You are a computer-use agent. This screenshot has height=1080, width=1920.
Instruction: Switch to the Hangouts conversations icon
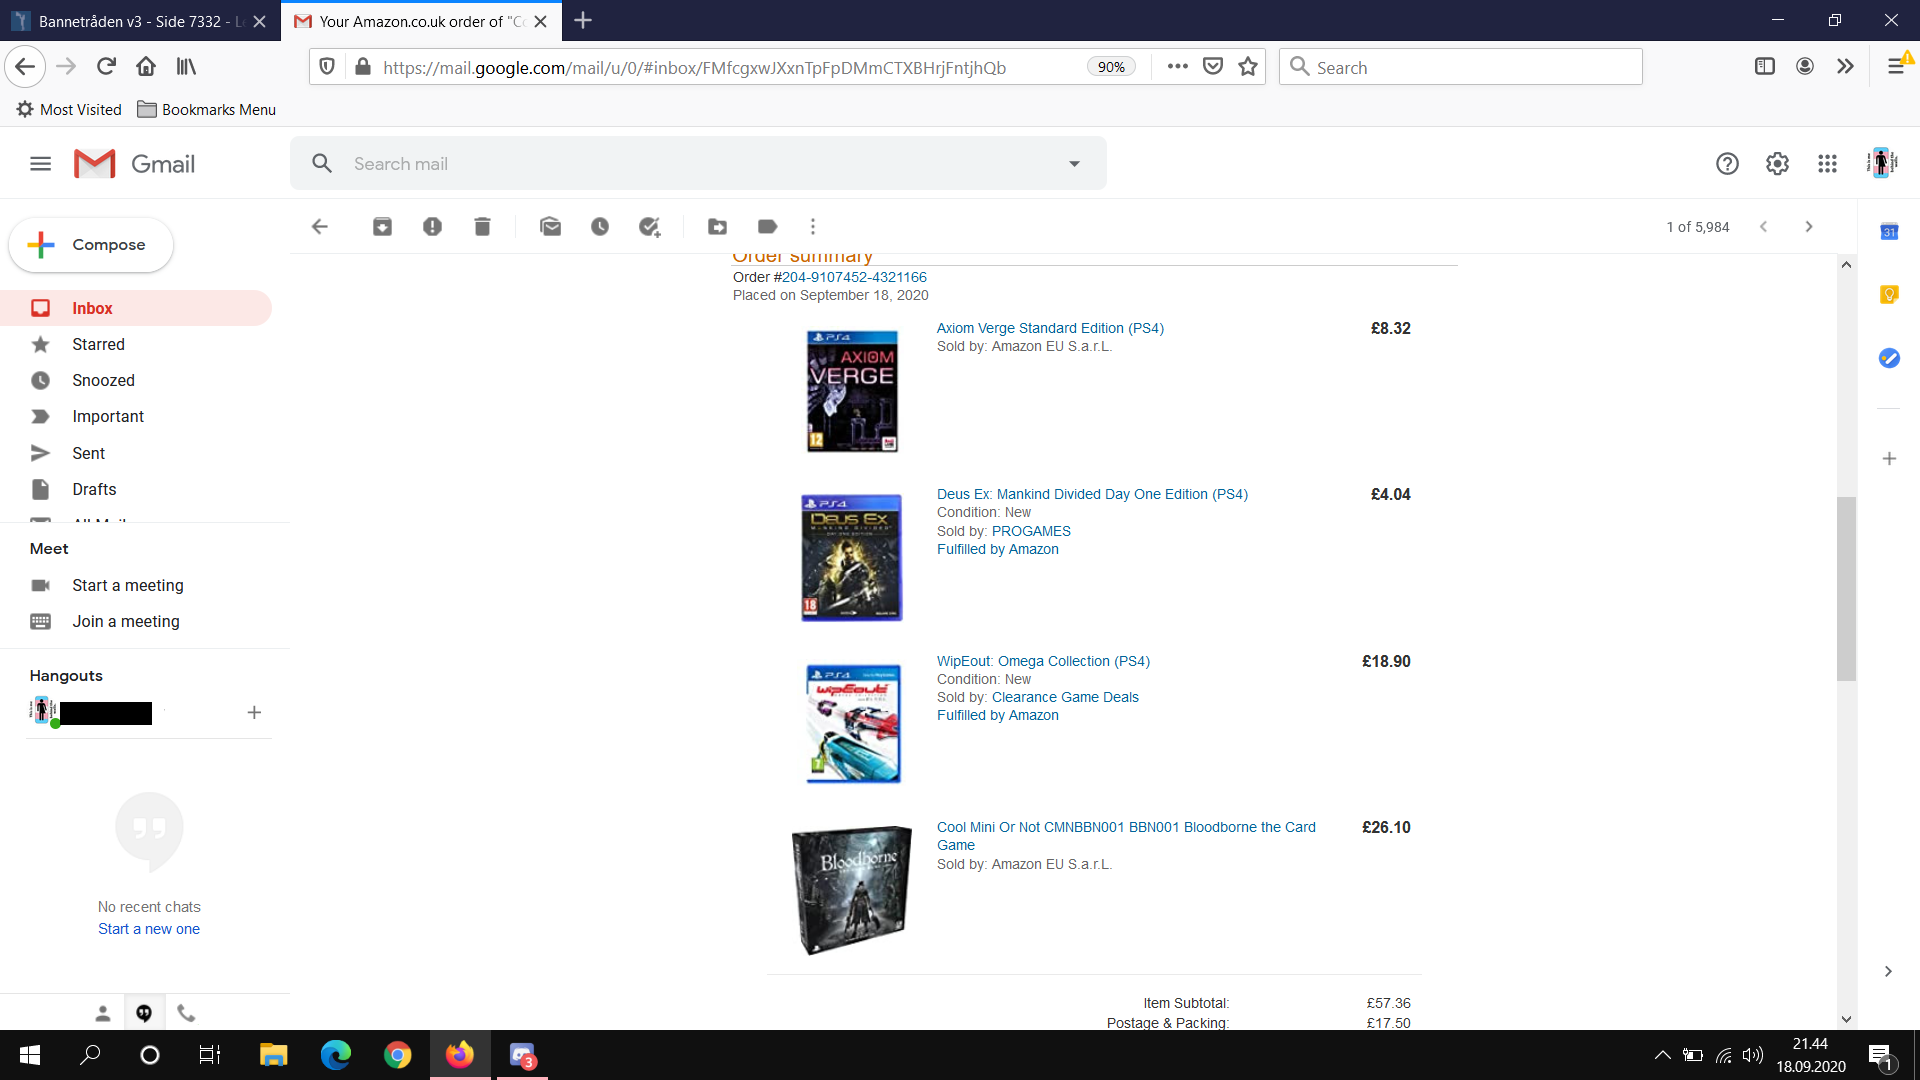tap(144, 1013)
